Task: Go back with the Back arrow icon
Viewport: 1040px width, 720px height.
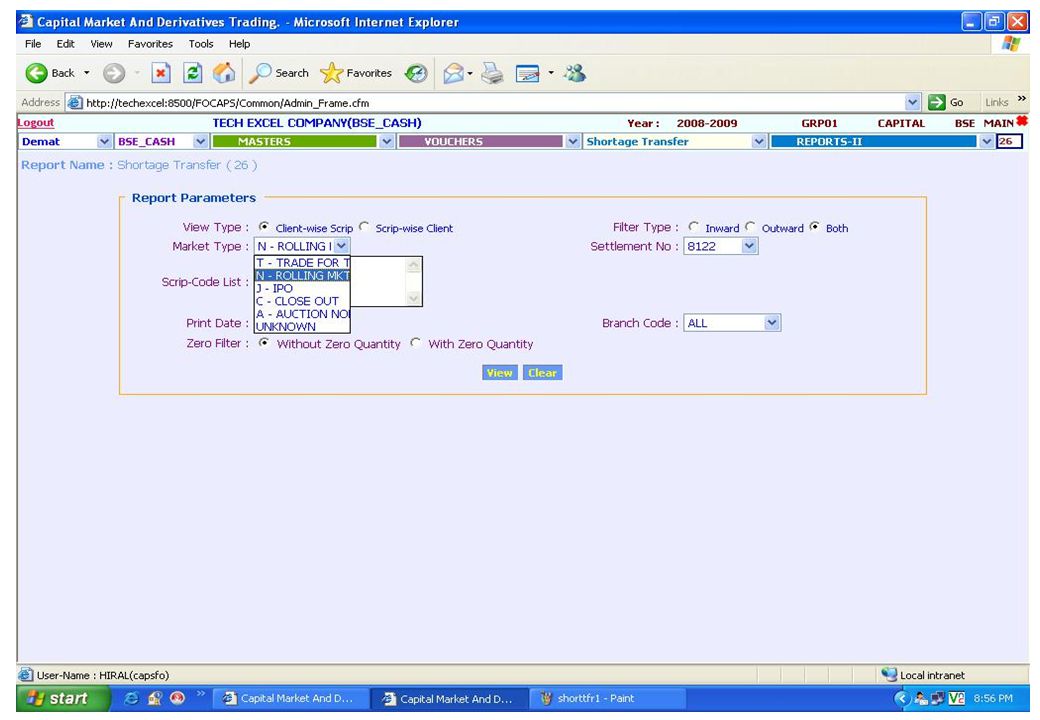Action: [36, 73]
